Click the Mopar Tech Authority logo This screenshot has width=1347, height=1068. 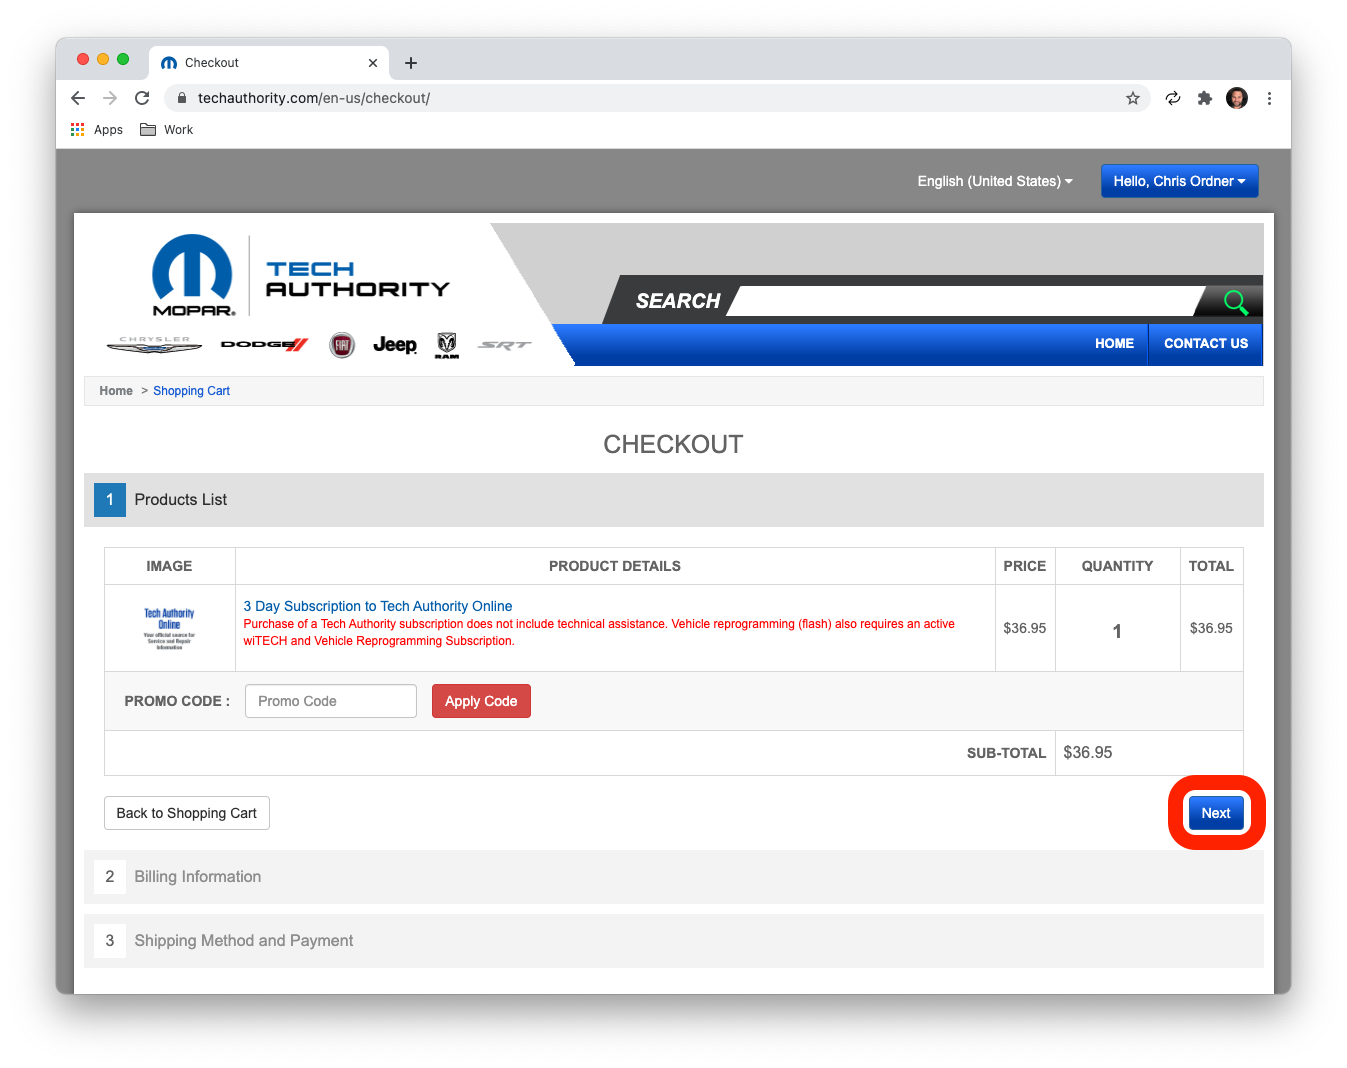[x=300, y=276]
